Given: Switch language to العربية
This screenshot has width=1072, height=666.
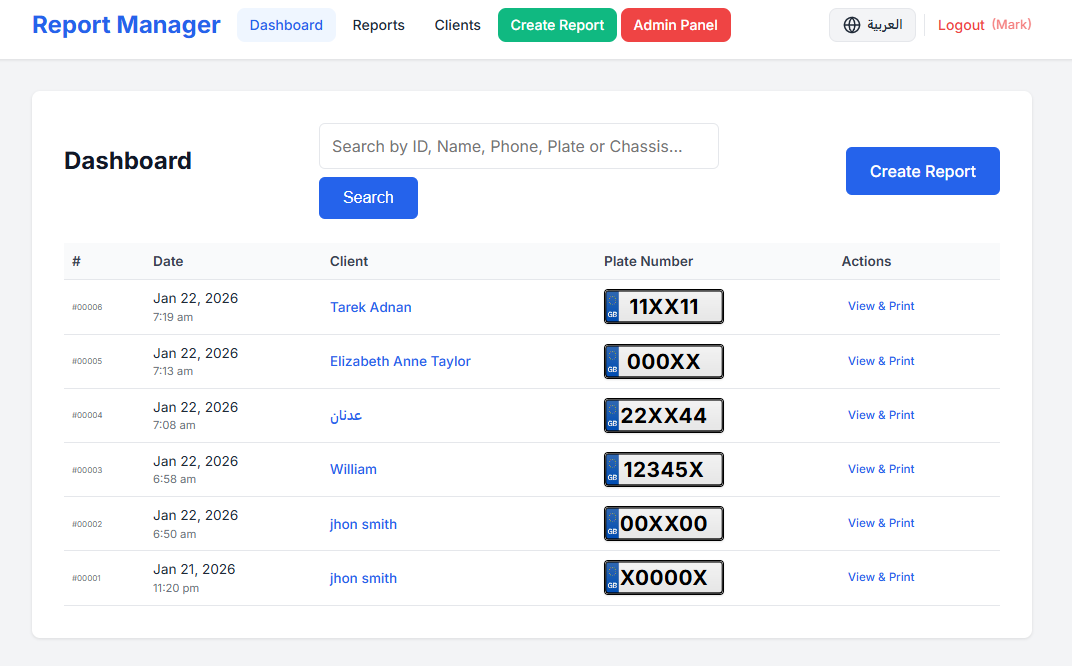Looking at the screenshot, I should point(872,24).
